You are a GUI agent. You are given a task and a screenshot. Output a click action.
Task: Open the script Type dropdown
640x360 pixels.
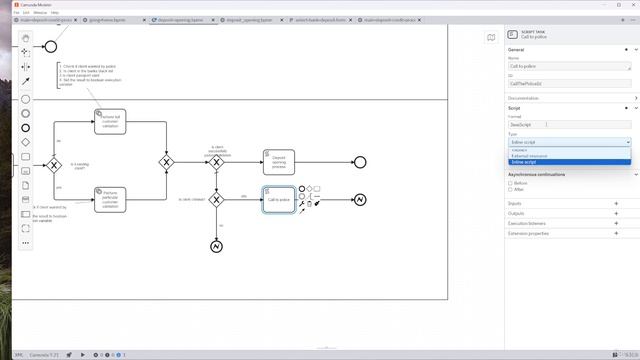(569, 142)
